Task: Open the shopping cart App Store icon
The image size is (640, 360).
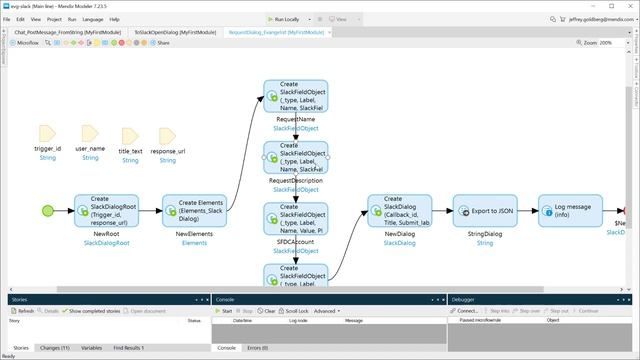Action: point(562,19)
